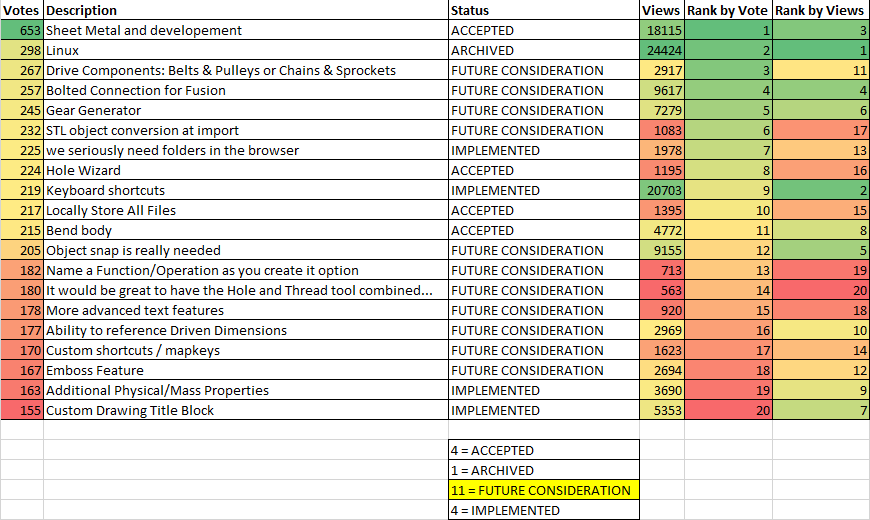Select the '1 = ARCHIVED' summary cell
This screenshot has height=520, width=870.
[544, 469]
